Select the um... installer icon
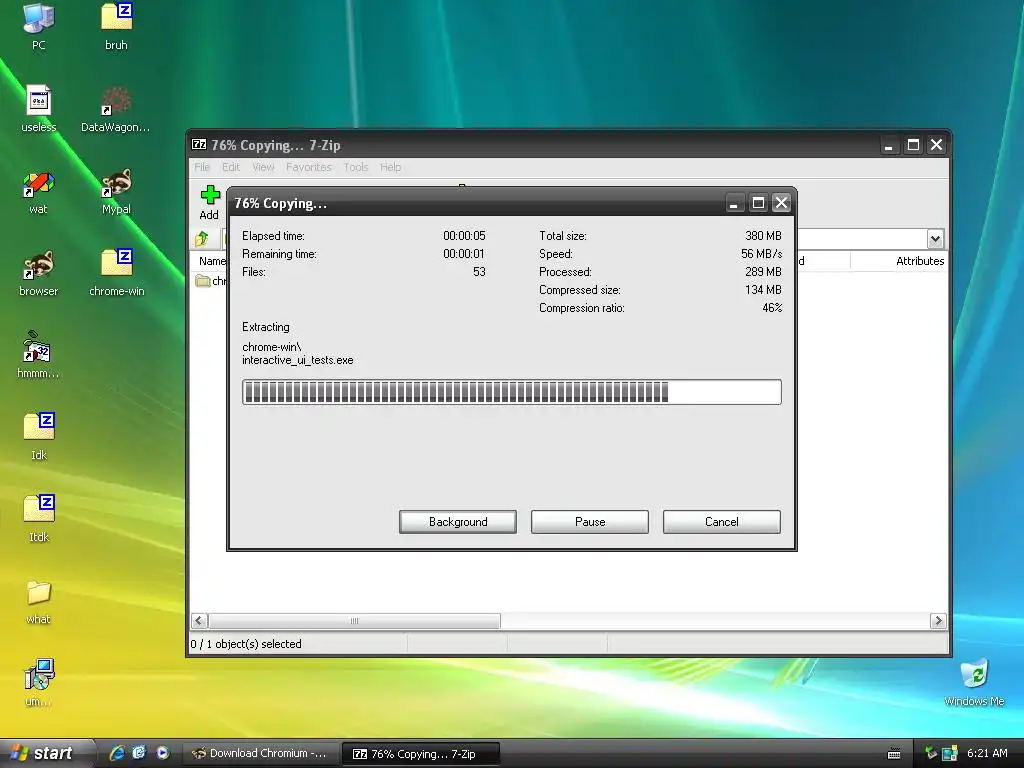 click(x=39, y=682)
